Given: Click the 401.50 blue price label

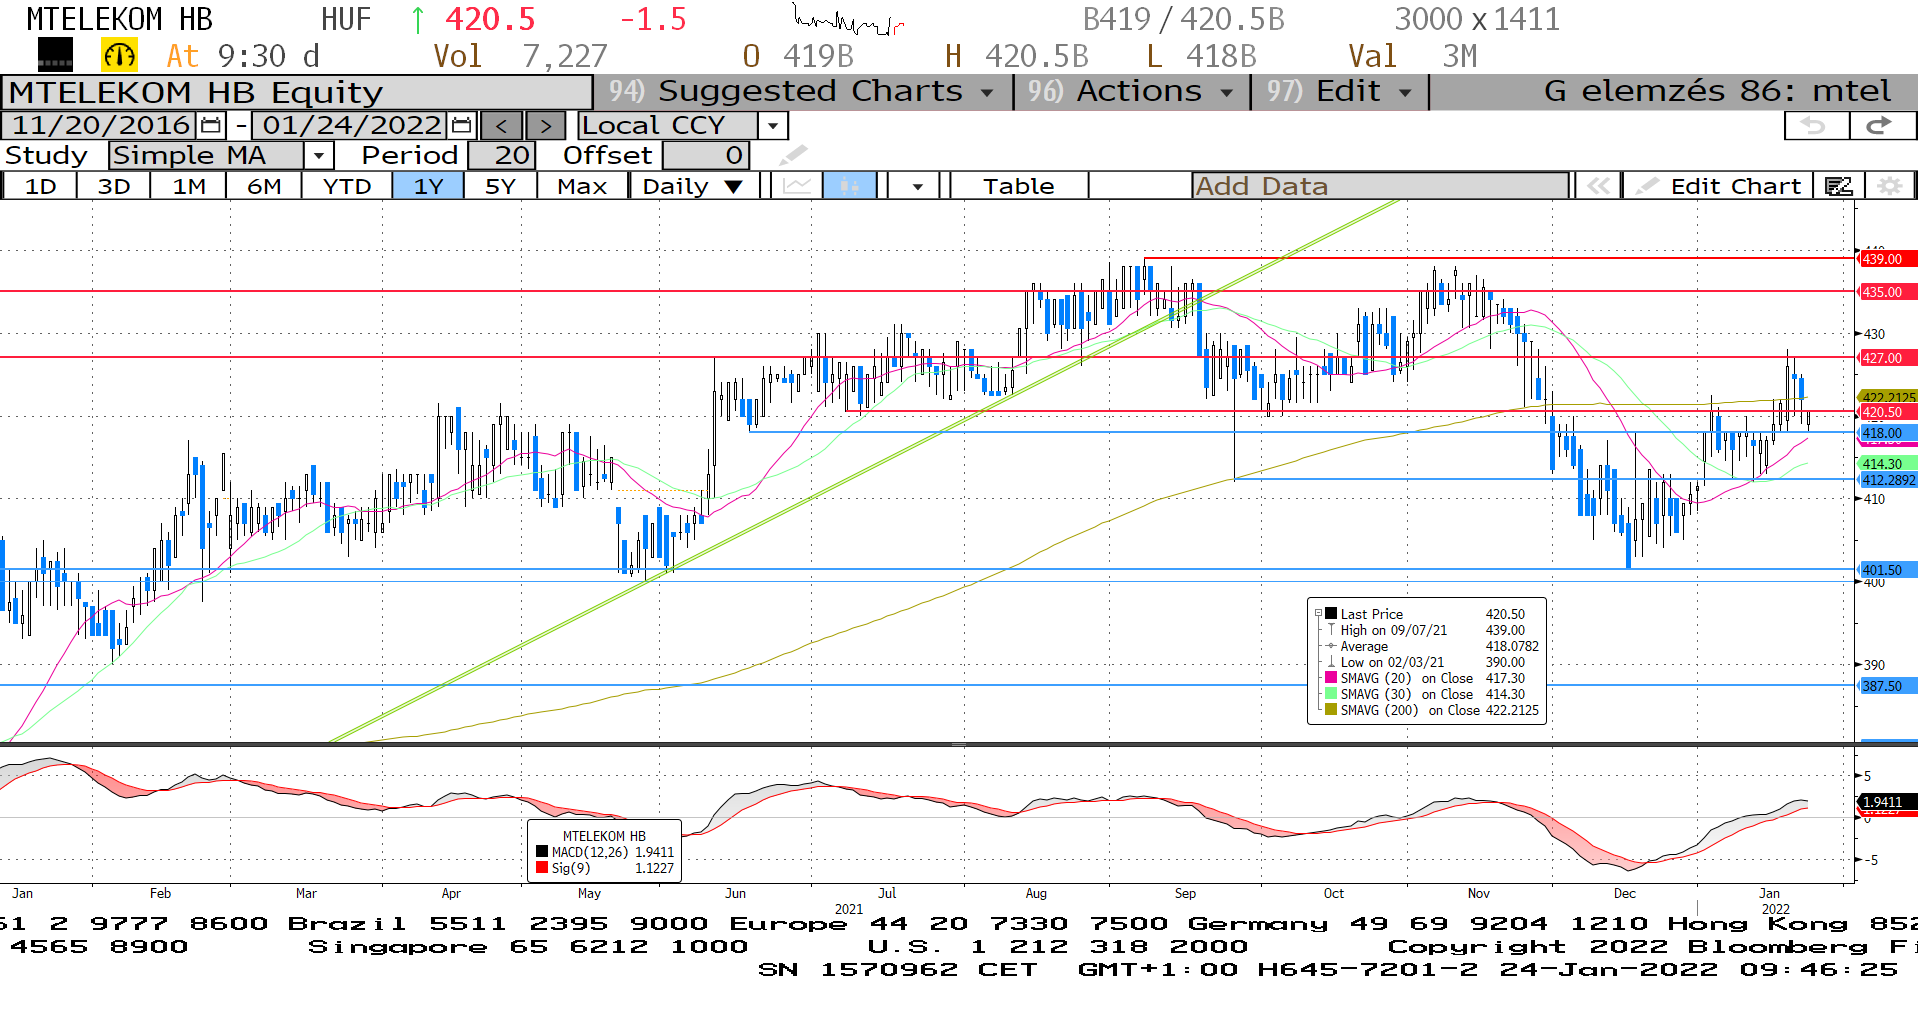Looking at the screenshot, I should click(x=1887, y=570).
